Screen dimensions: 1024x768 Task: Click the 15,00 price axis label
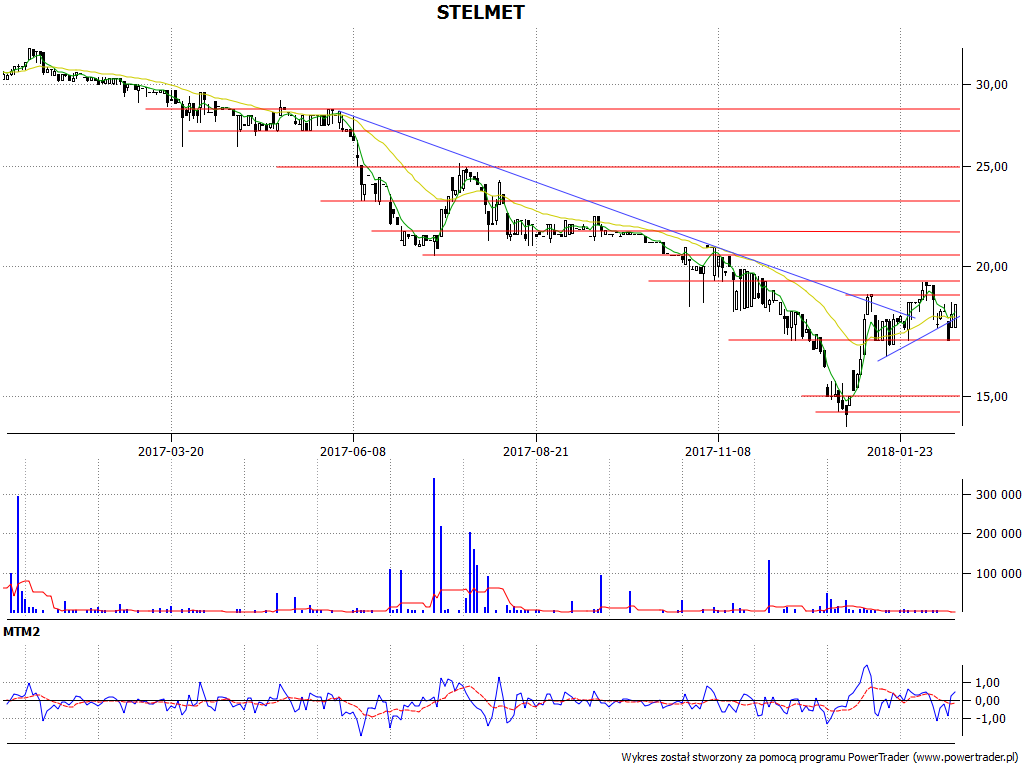991,396
